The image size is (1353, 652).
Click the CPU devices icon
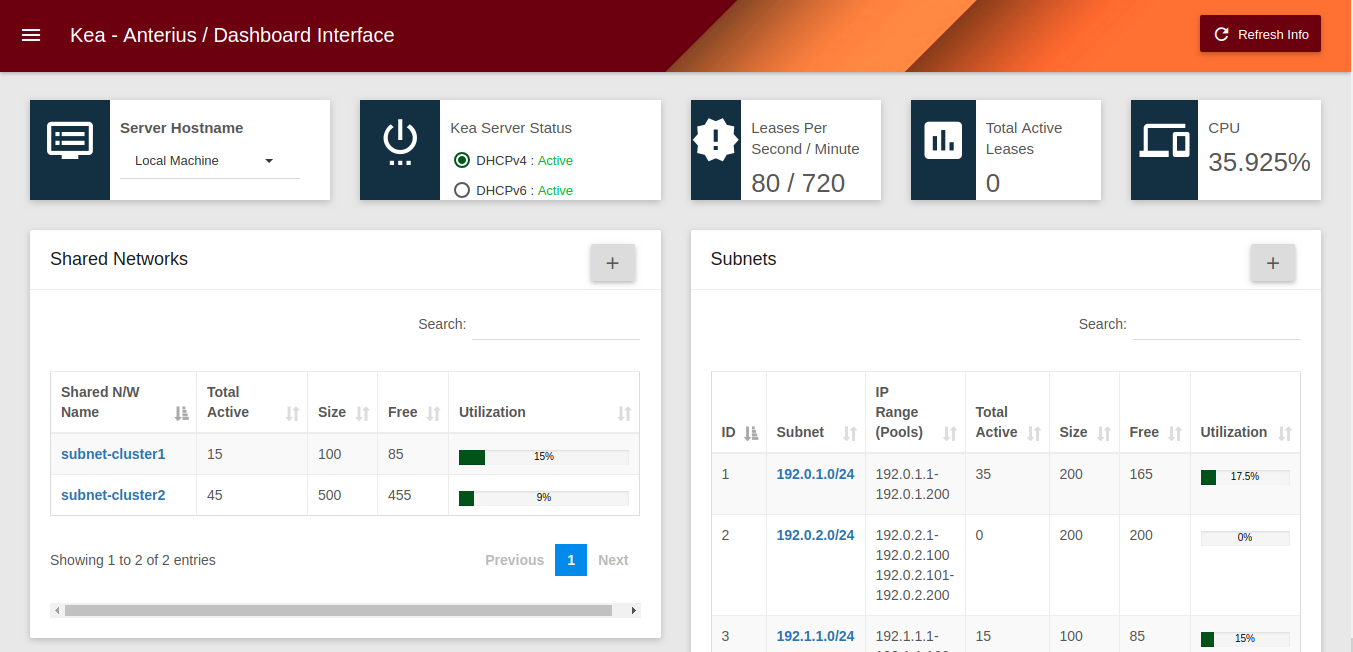pos(1164,141)
